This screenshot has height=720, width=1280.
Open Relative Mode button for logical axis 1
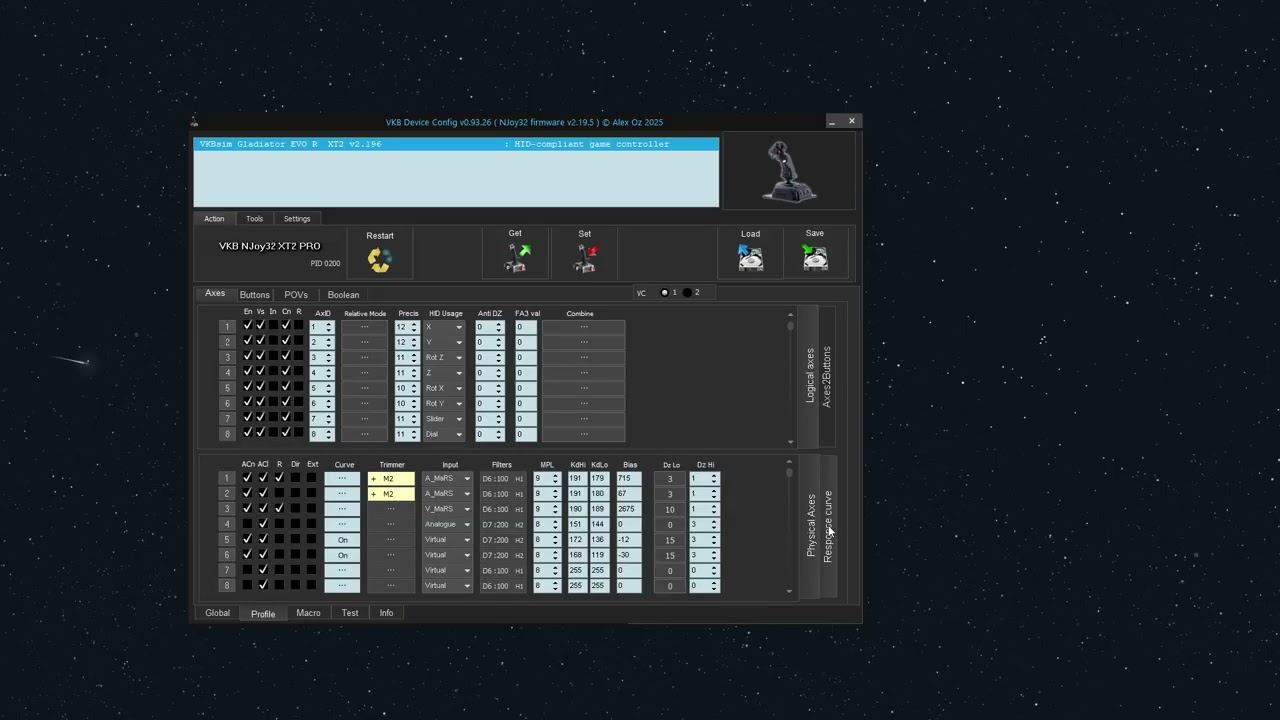[364, 327]
